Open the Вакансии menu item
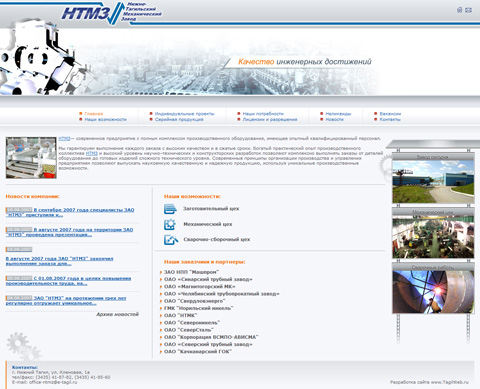Viewport: 480px width, 389px height. [x=390, y=114]
